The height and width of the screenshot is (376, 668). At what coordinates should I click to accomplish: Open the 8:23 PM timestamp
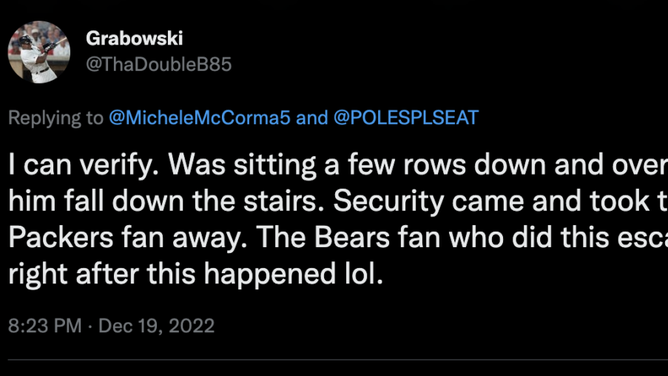[45, 326]
